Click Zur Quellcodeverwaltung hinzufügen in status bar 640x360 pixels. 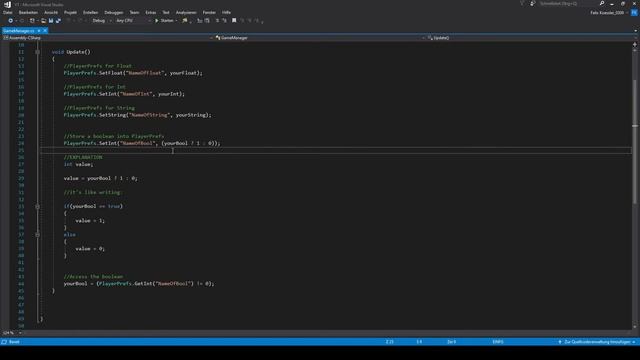[x=597, y=342]
